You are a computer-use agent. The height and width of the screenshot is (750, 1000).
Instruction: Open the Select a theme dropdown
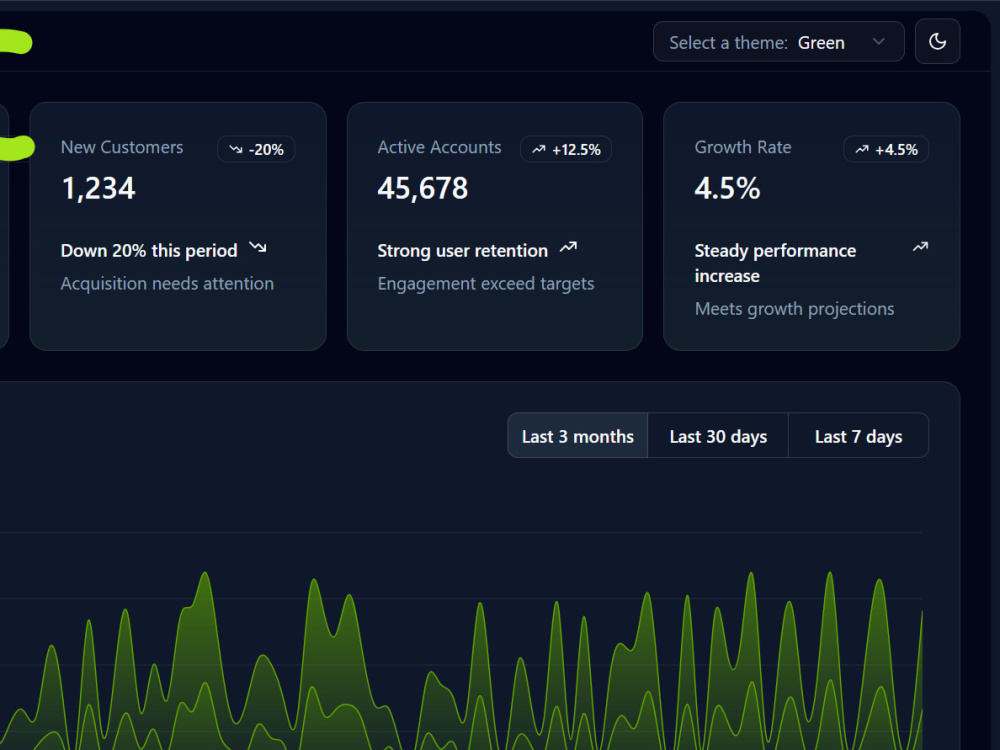[x=778, y=42]
